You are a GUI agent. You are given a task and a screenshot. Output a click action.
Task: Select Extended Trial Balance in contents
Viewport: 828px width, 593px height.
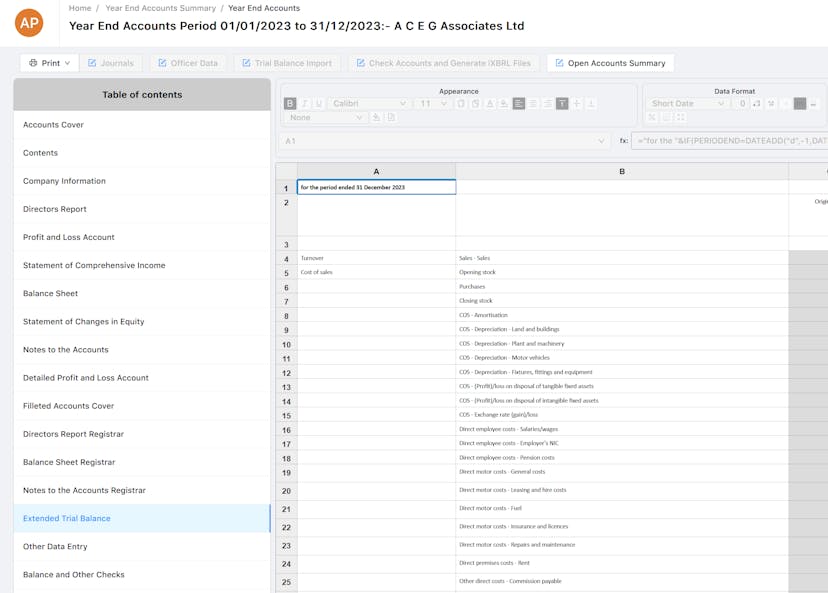pos(66,518)
